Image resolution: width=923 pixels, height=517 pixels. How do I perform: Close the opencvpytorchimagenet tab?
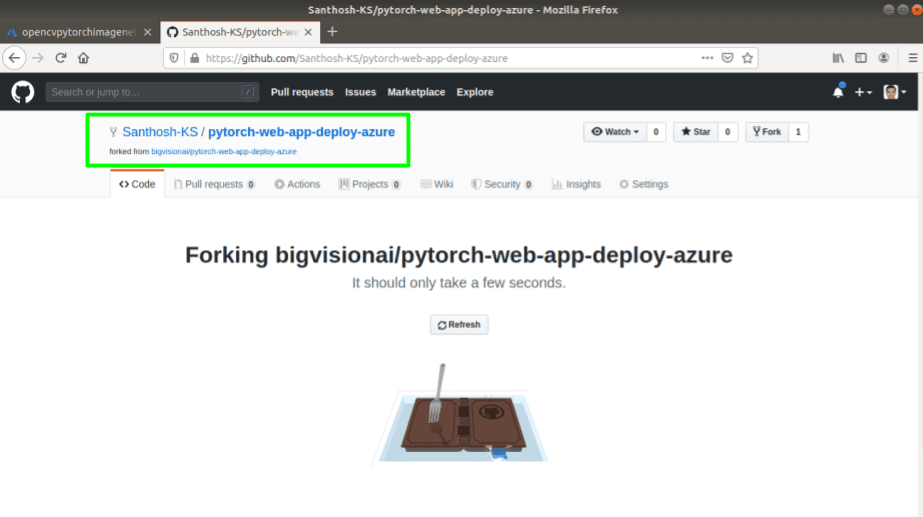(x=147, y=32)
